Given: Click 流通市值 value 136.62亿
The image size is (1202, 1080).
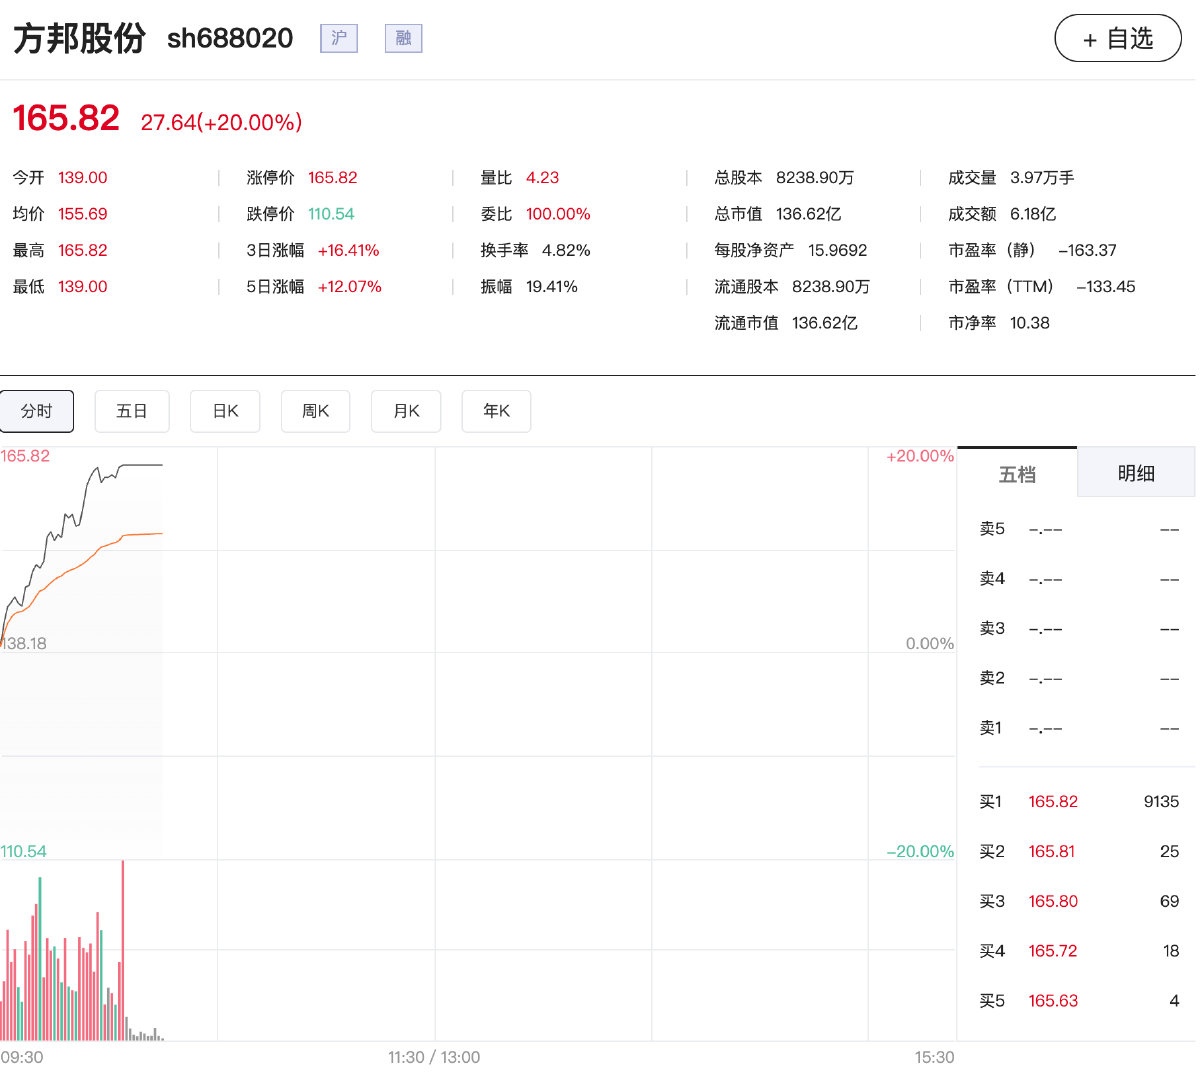Looking at the screenshot, I should [825, 323].
